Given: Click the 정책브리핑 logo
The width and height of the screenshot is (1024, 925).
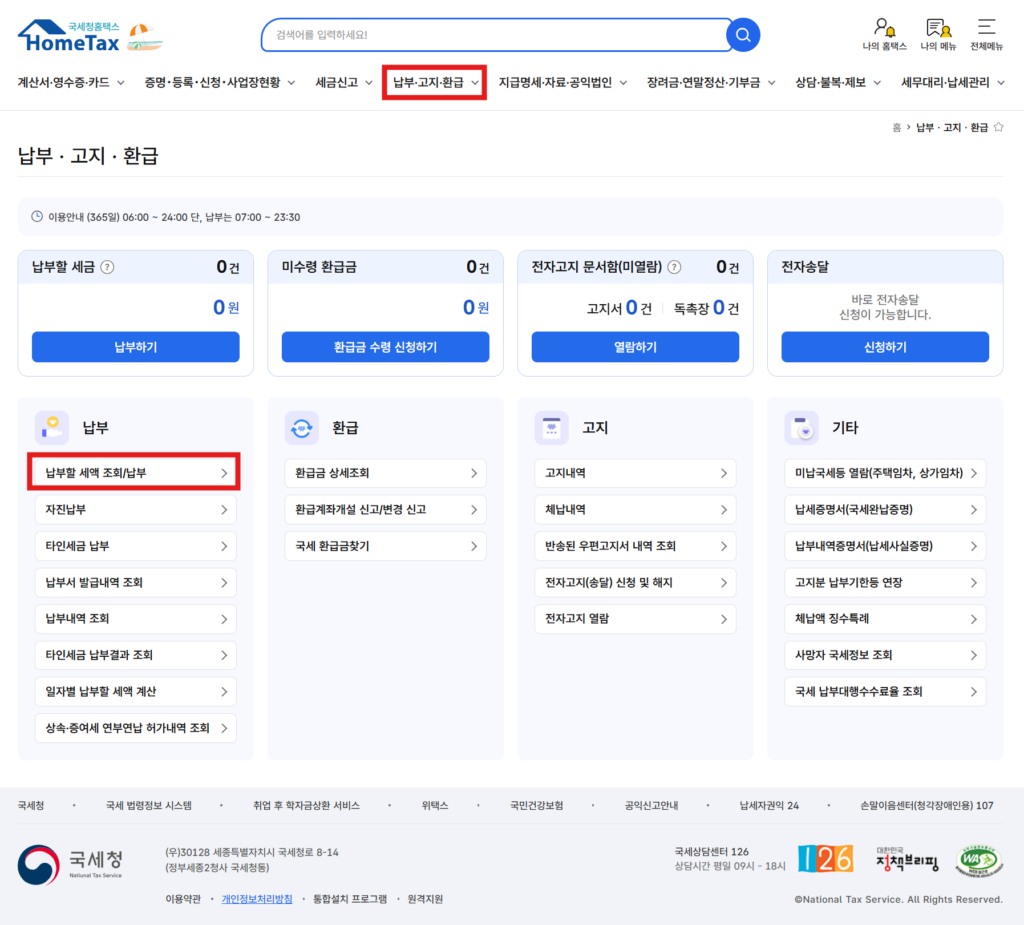Looking at the screenshot, I should tap(906, 859).
